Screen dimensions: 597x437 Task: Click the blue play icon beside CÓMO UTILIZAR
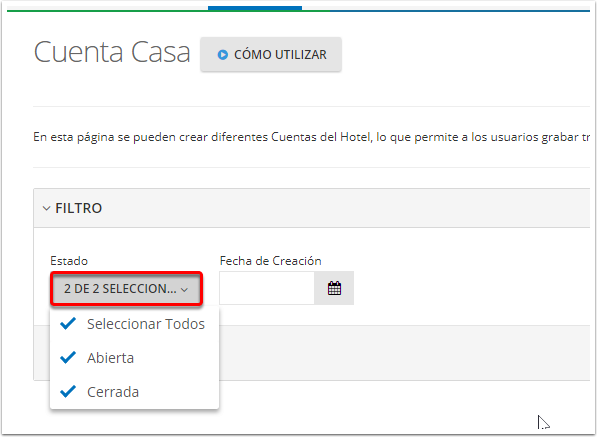tap(223, 55)
